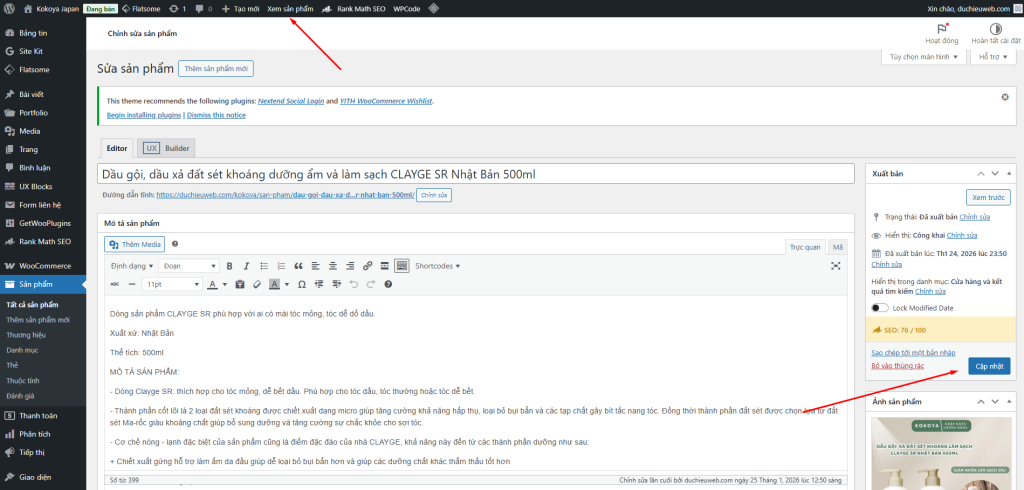This screenshot has width=1024, height=490.
Task: Toggle the editor toolbar (kitchen sink) icon
Action: click(x=402, y=266)
